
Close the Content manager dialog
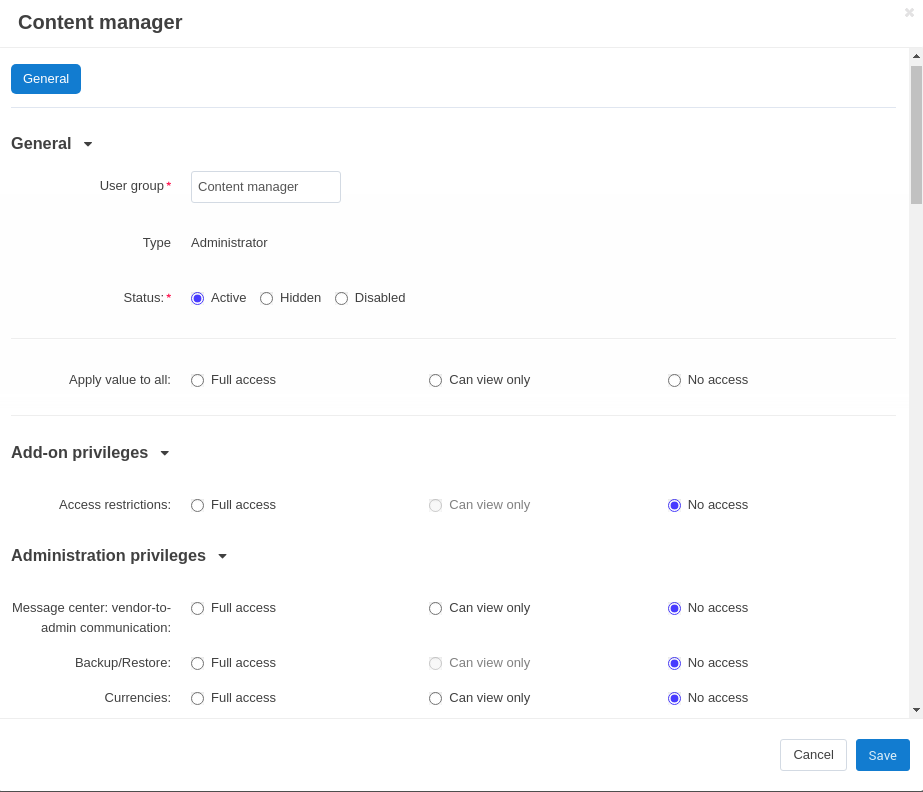click(x=909, y=12)
